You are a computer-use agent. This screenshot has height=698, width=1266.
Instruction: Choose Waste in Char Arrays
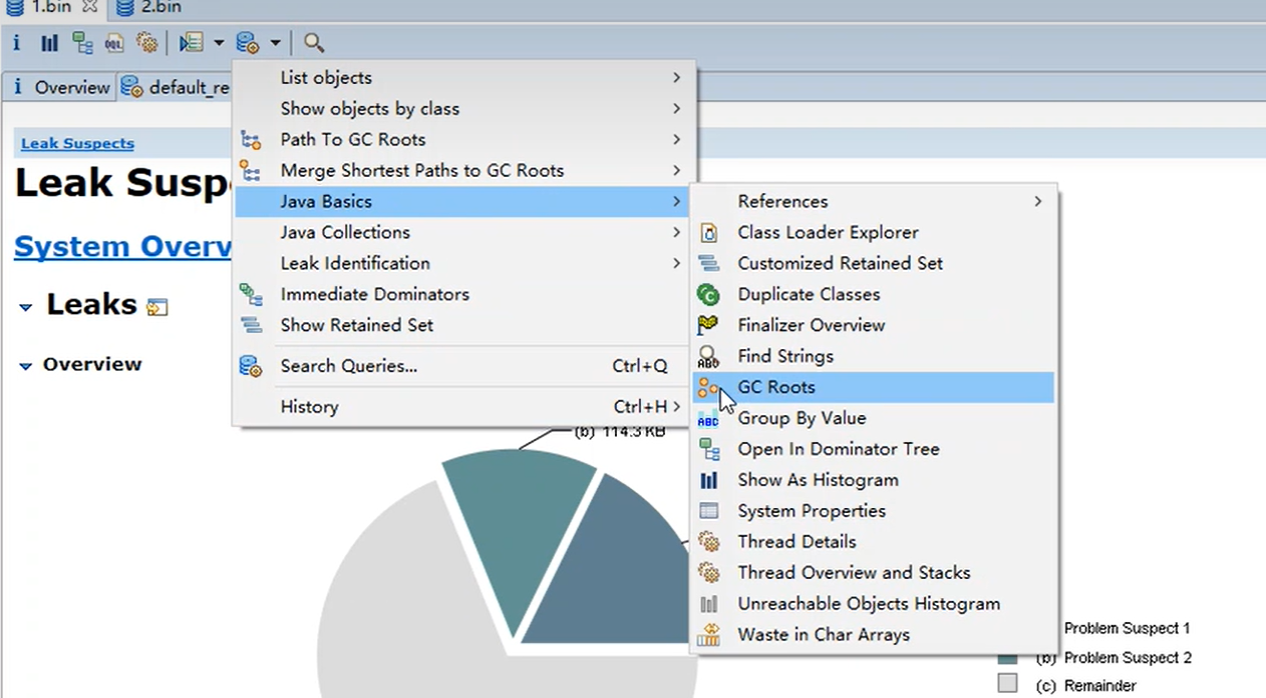click(874, 635)
